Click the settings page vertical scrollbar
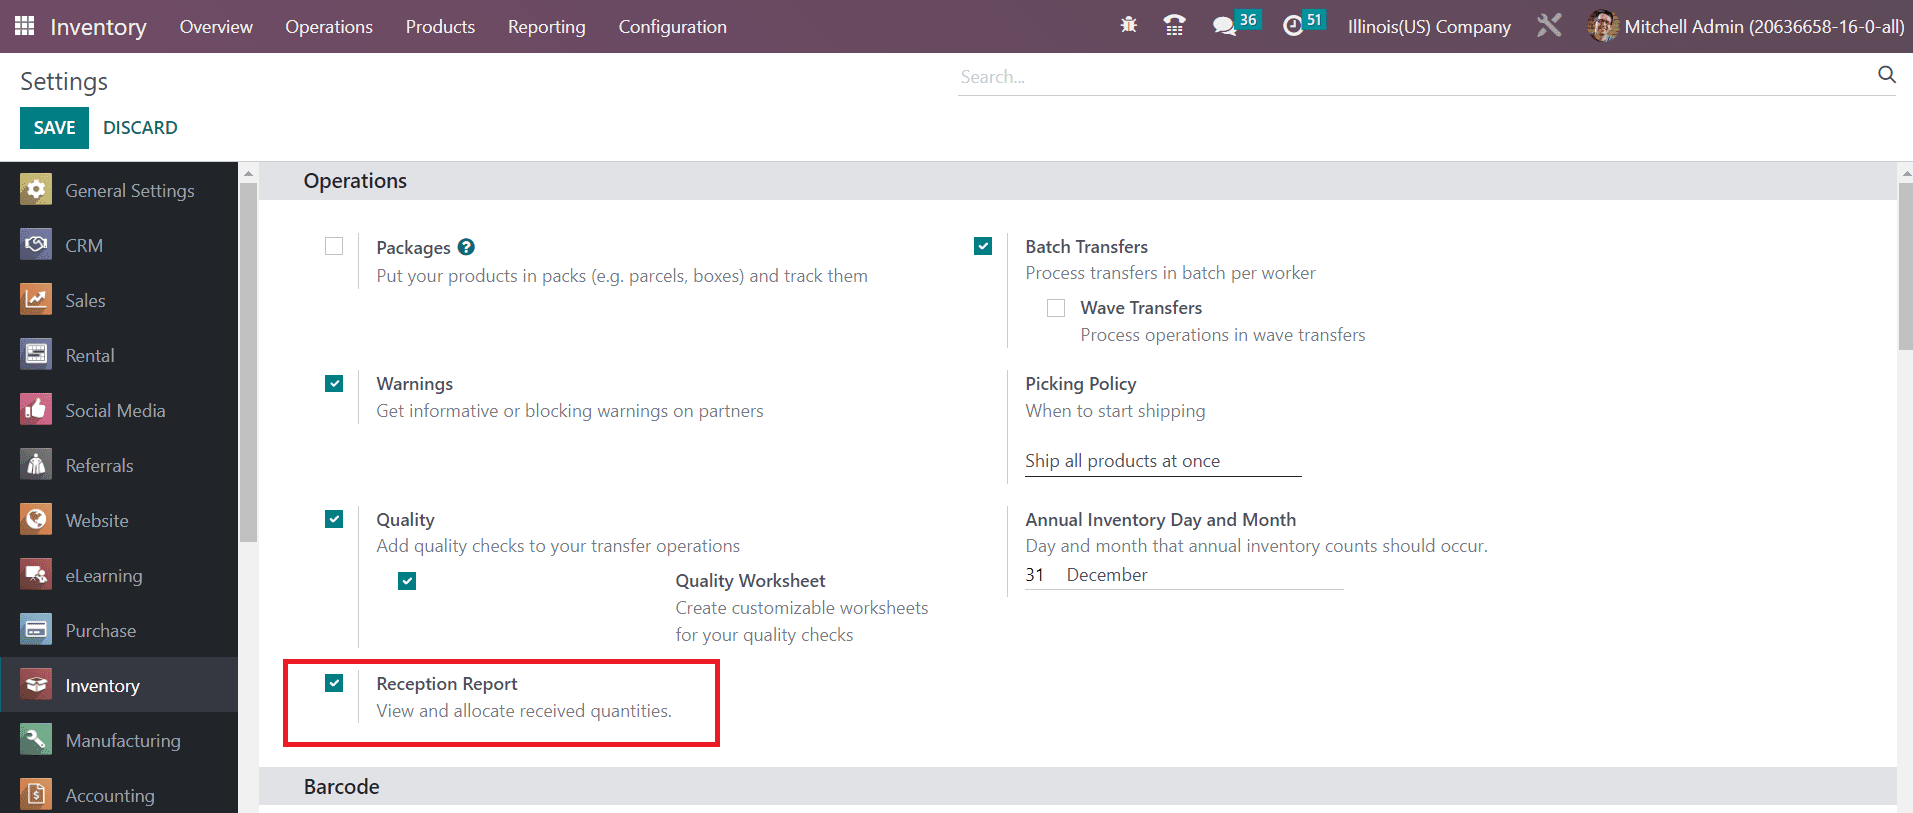The width and height of the screenshot is (1913, 813). click(x=1905, y=270)
